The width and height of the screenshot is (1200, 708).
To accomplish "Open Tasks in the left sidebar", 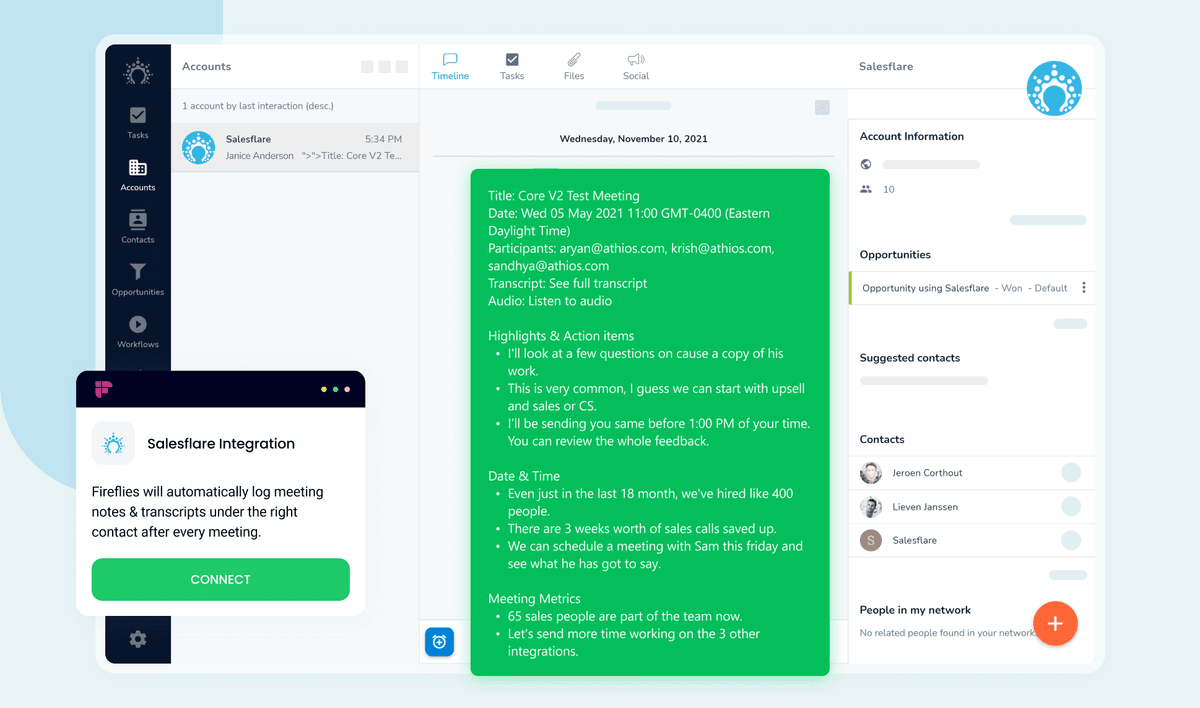I will pyautogui.click(x=138, y=122).
